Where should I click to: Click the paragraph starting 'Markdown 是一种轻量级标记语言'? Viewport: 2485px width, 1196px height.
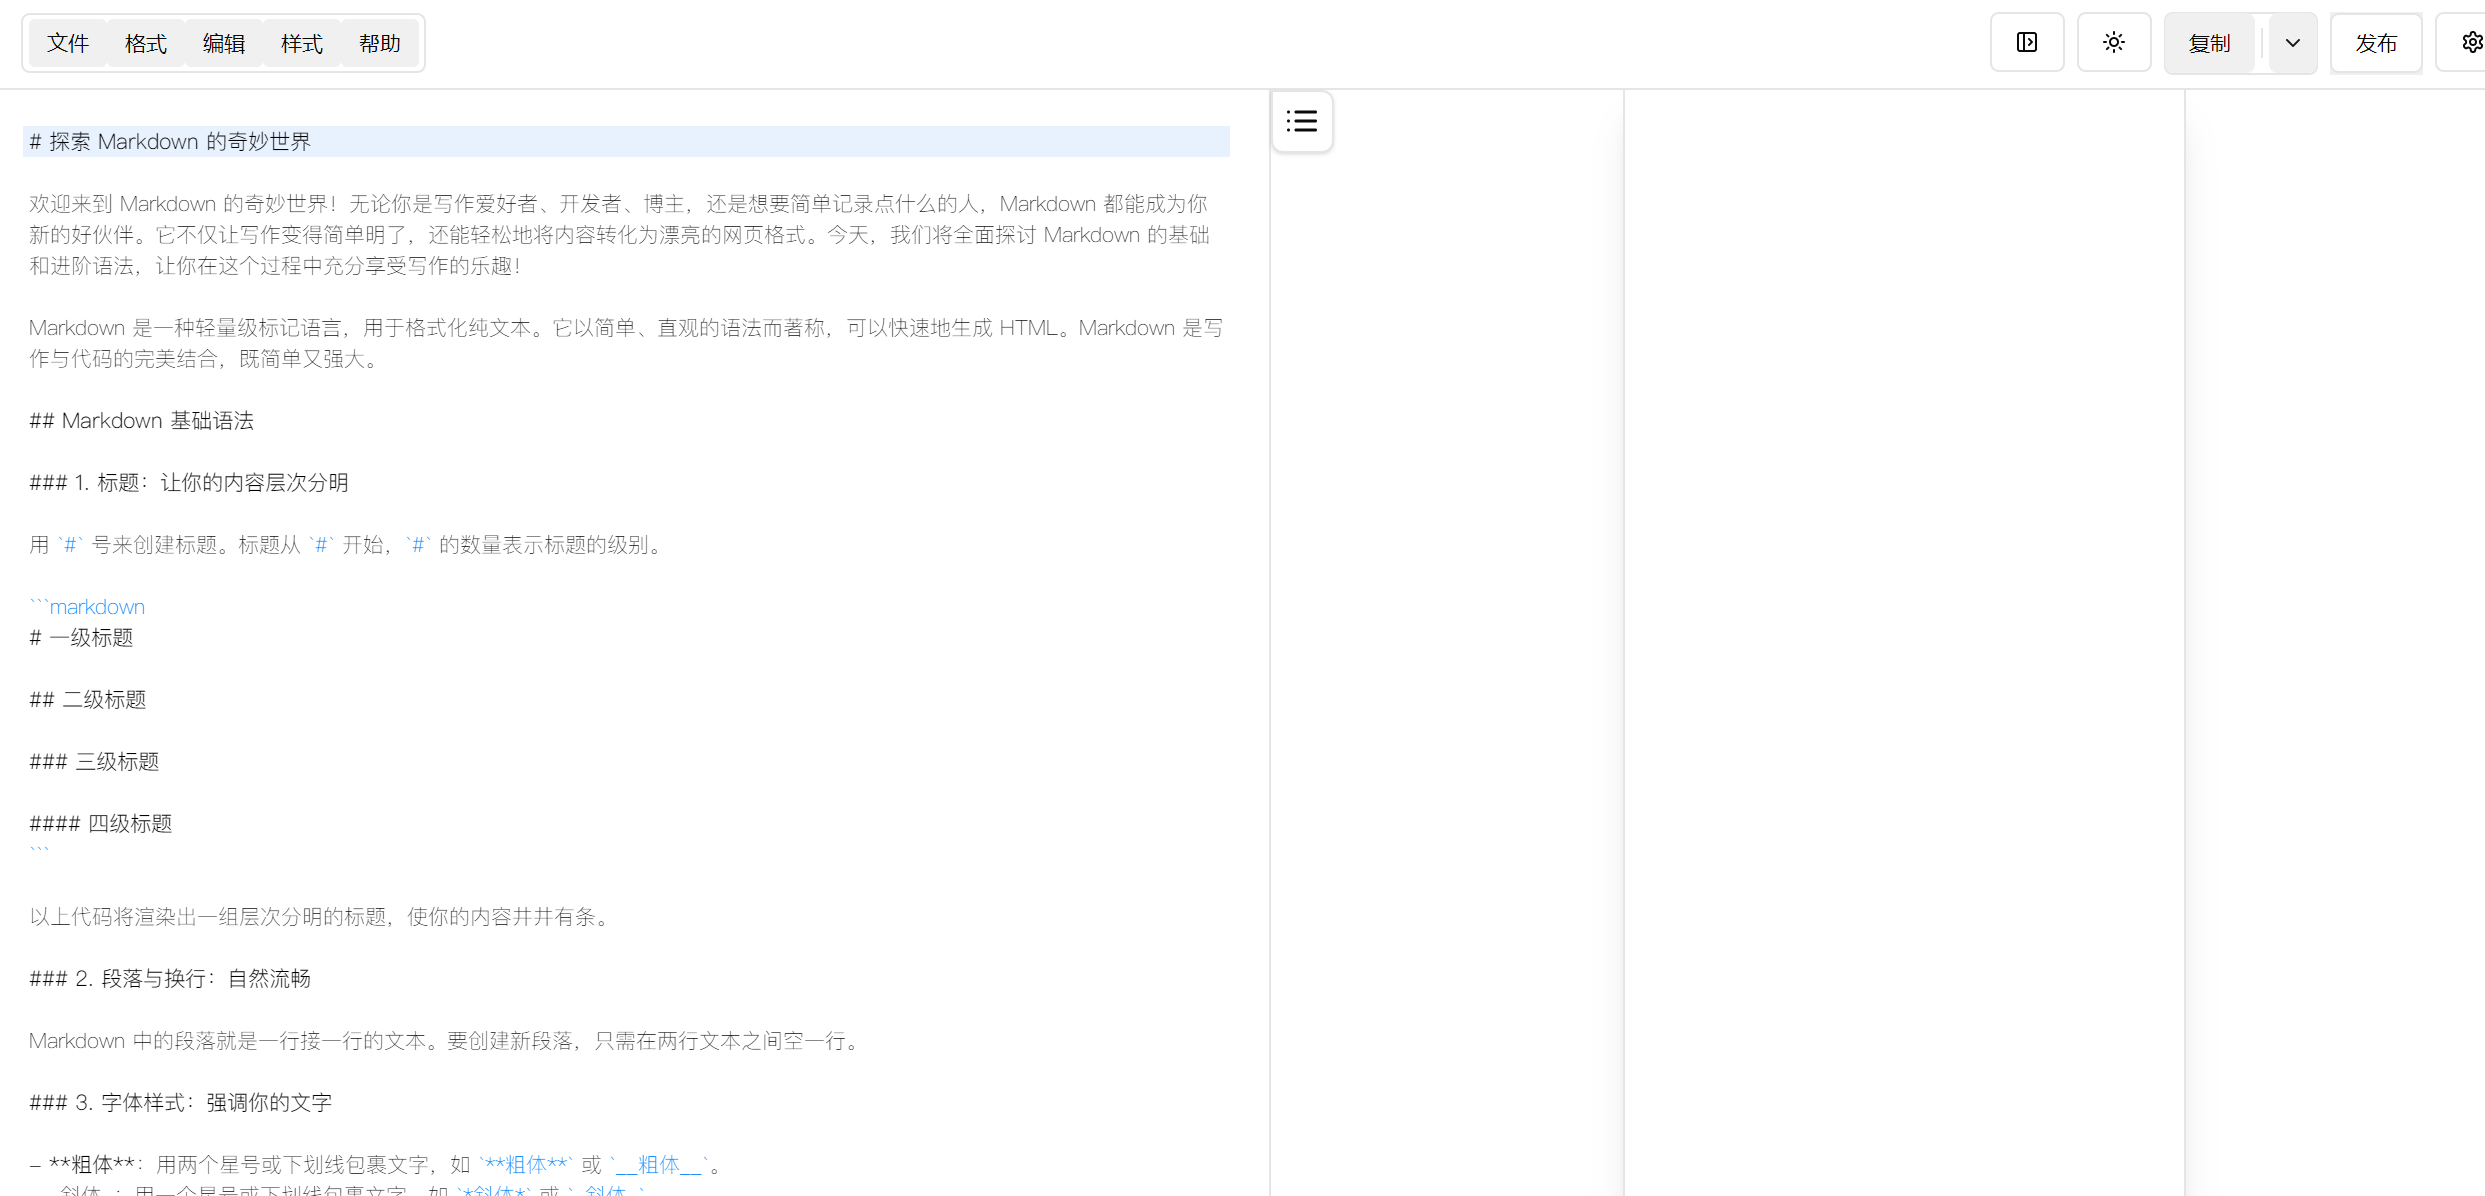(626, 343)
